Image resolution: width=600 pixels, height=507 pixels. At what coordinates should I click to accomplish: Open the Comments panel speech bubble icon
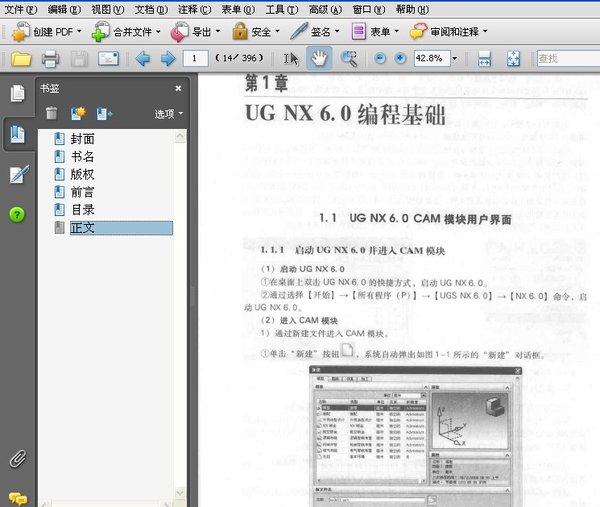pos(18,498)
